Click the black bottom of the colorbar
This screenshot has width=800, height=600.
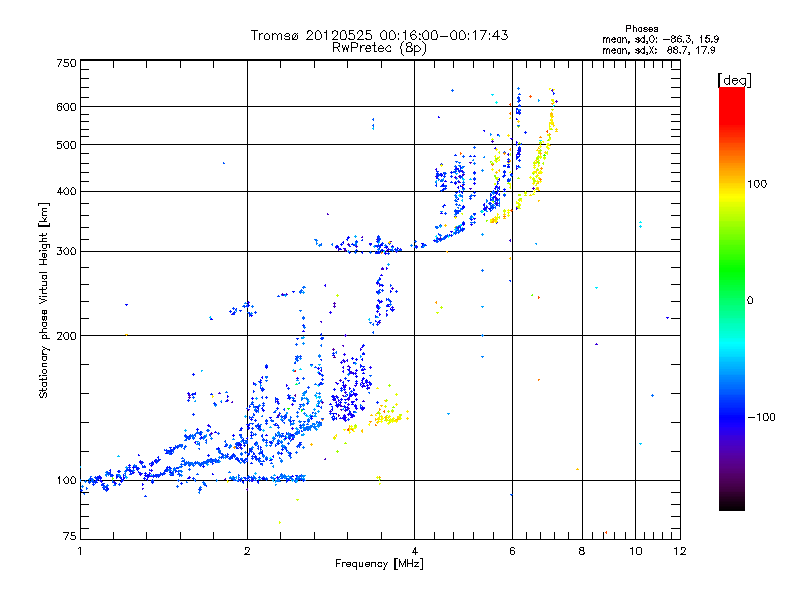click(732, 503)
